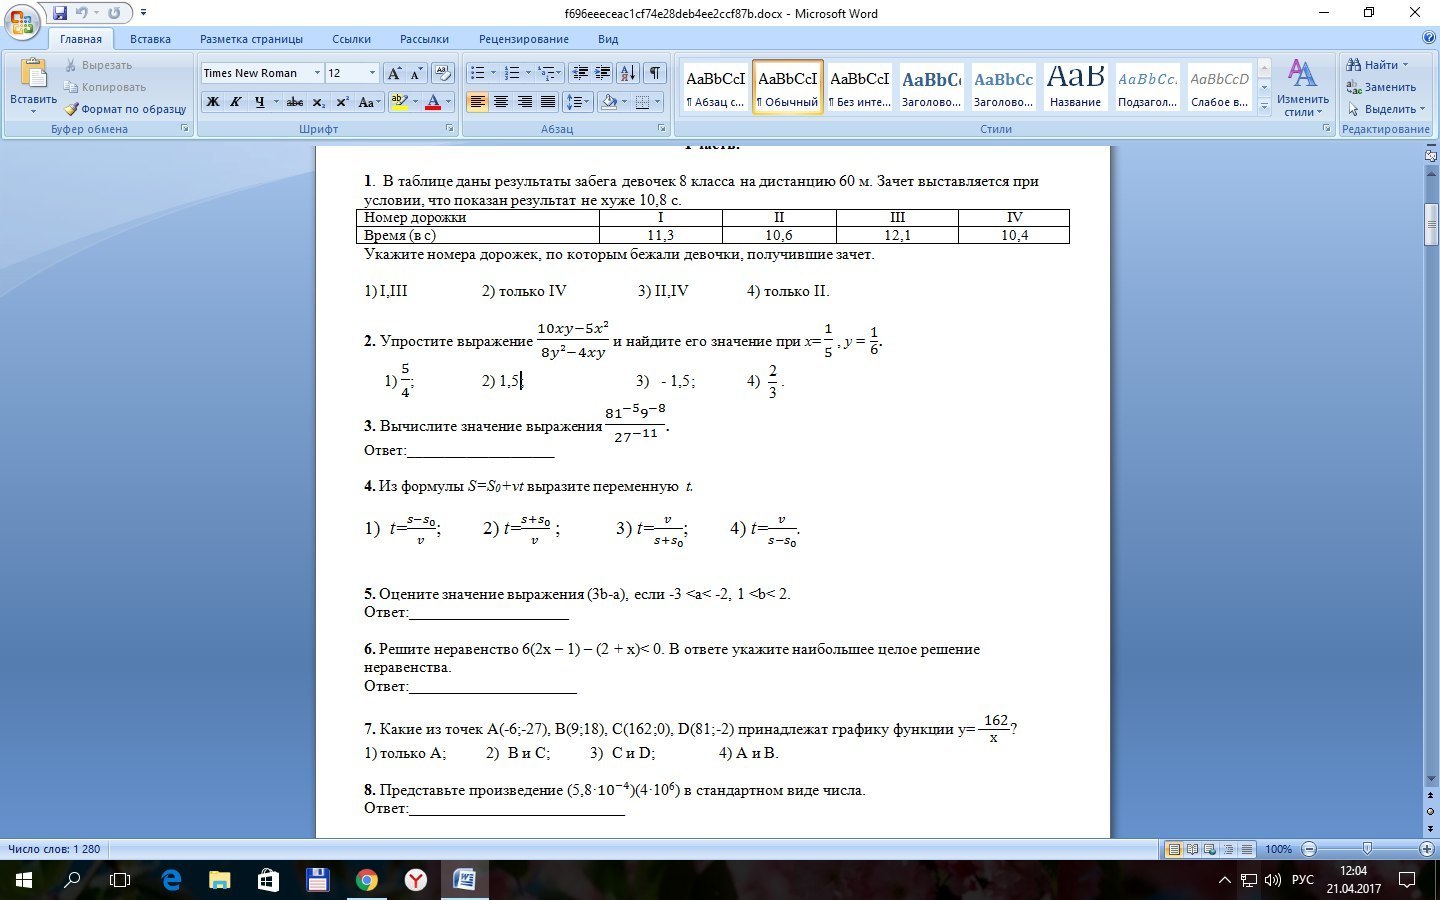The image size is (1440, 900).
Task: Switch to web layout view in status bar
Action: point(1210,849)
